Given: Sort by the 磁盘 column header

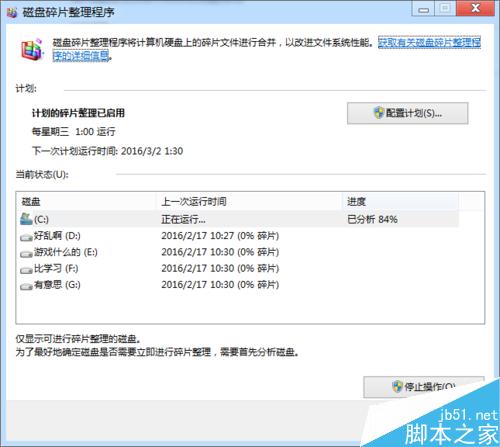Looking at the screenshot, I should 86,201.
